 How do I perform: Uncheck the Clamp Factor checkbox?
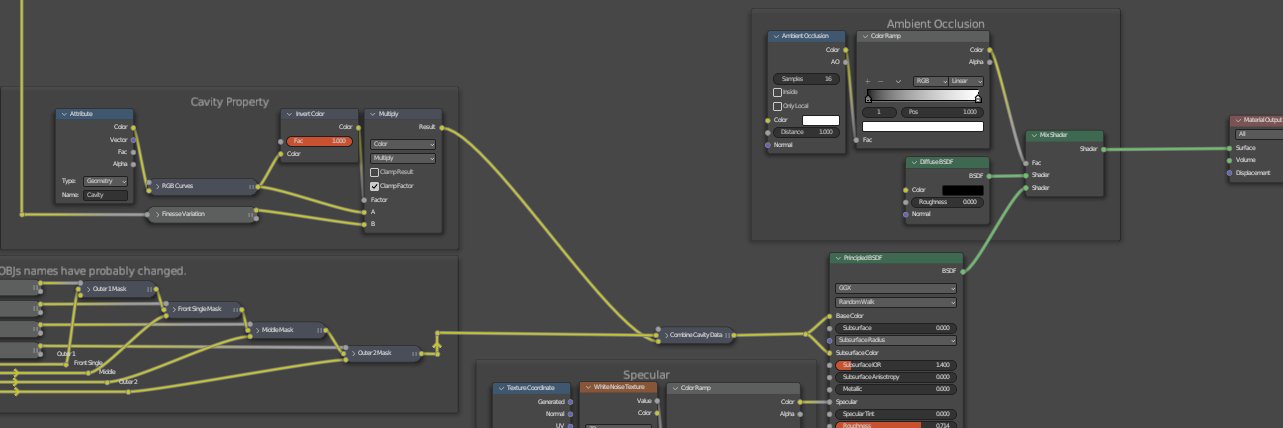click(375, 186)
